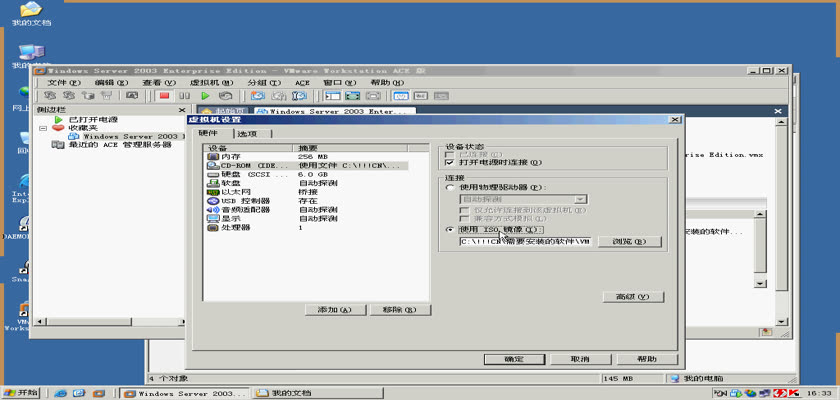Toggle the Show Sidebar toolbar icon
Viewport: 840px width, 400px height.
pyautogui.click(x=333, y=96)
